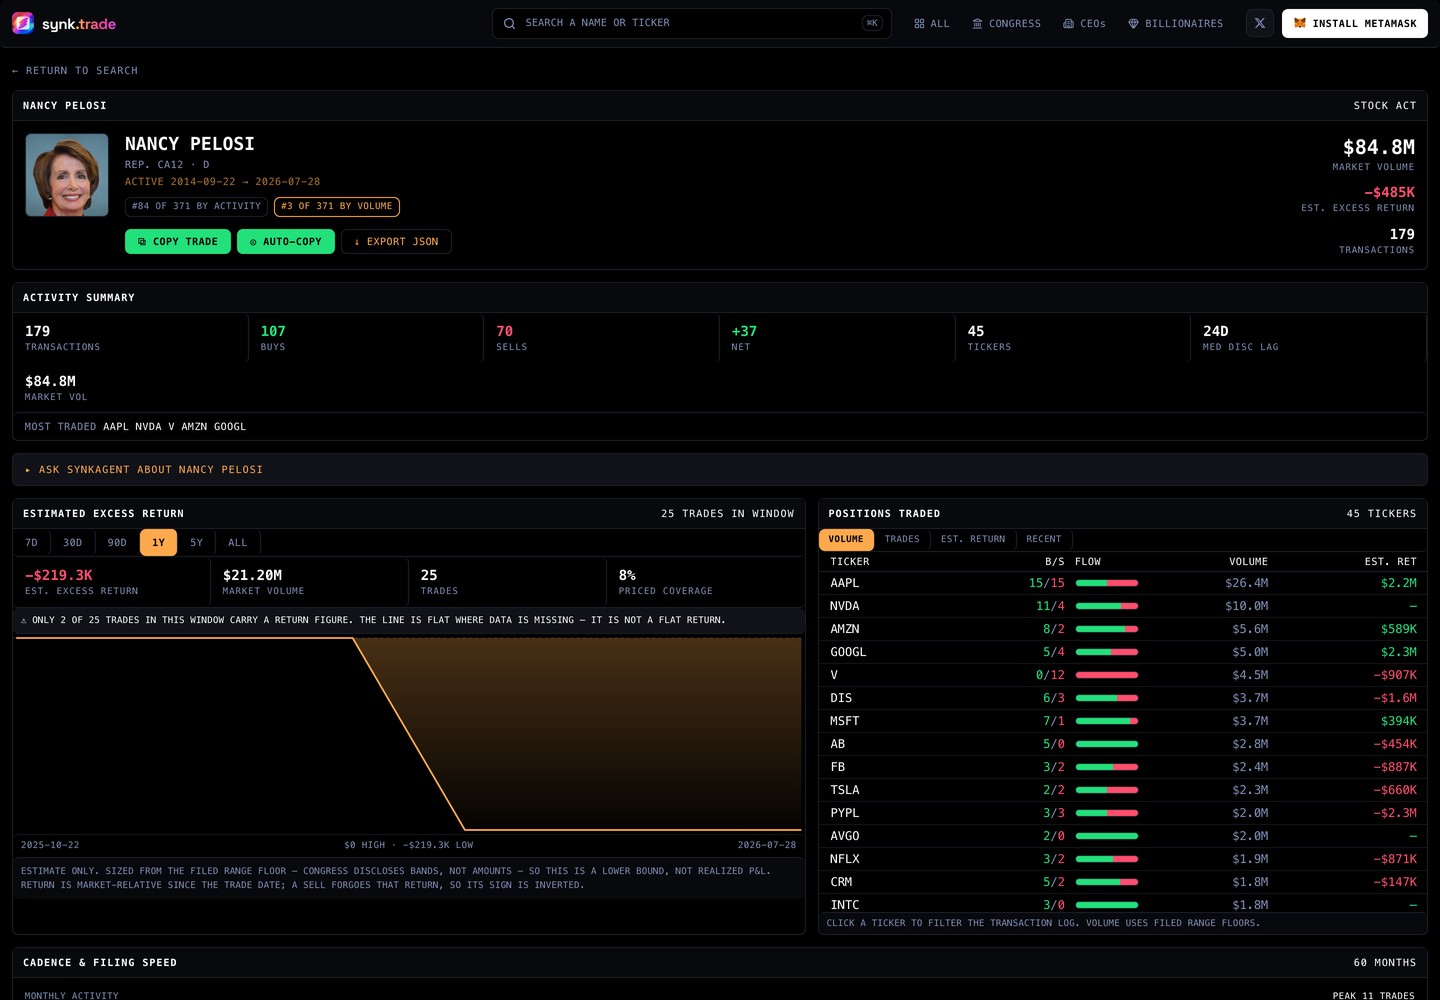Image resolution: width=1440 pixels, height=1000 pixels.
Task: Click Nancy Pelosi's profile photo
Action: coord(67,175)
